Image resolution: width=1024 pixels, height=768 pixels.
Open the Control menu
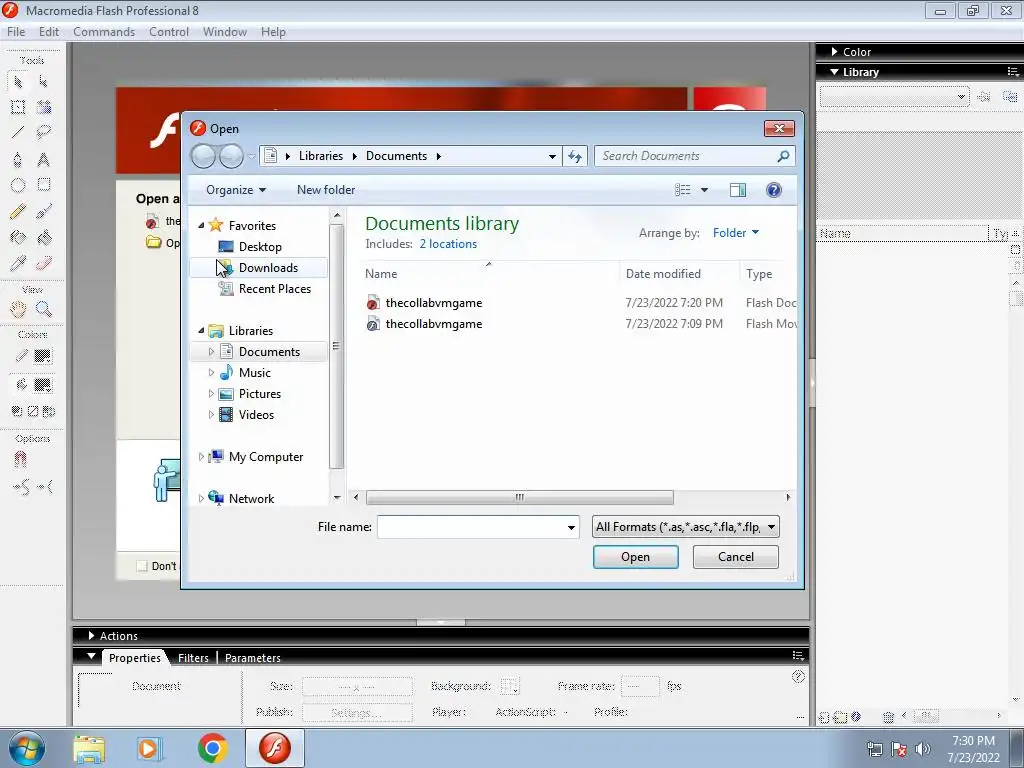[x=168, y=32]
